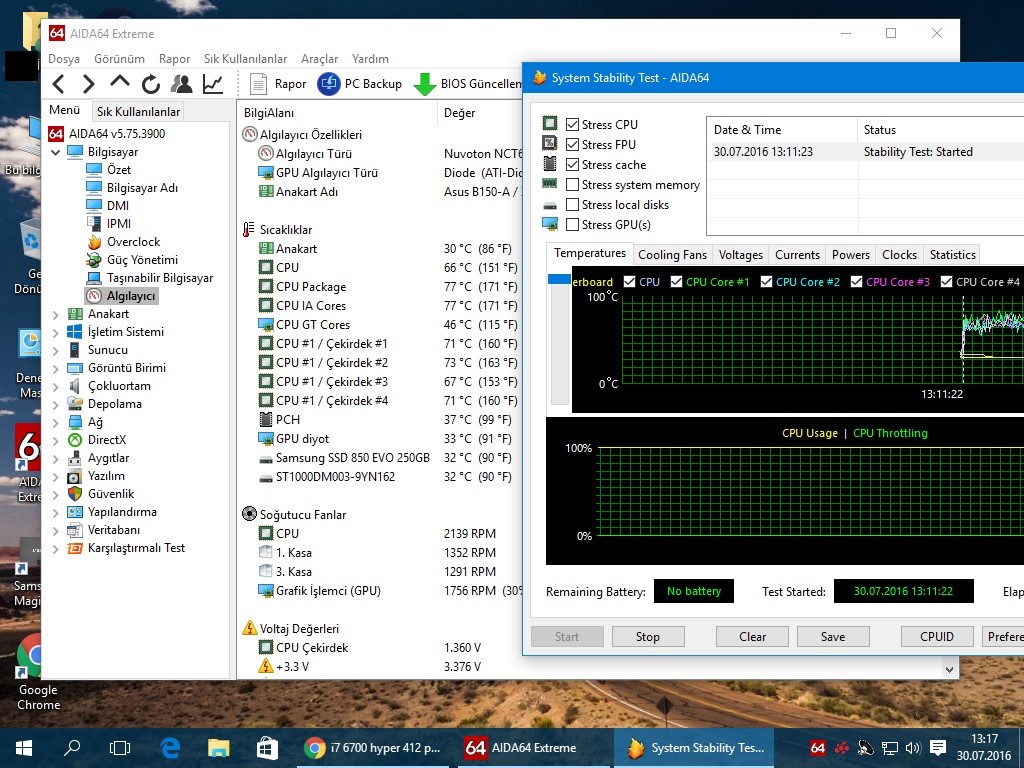Click the Rapor report toolbar icon

[277, 84]
